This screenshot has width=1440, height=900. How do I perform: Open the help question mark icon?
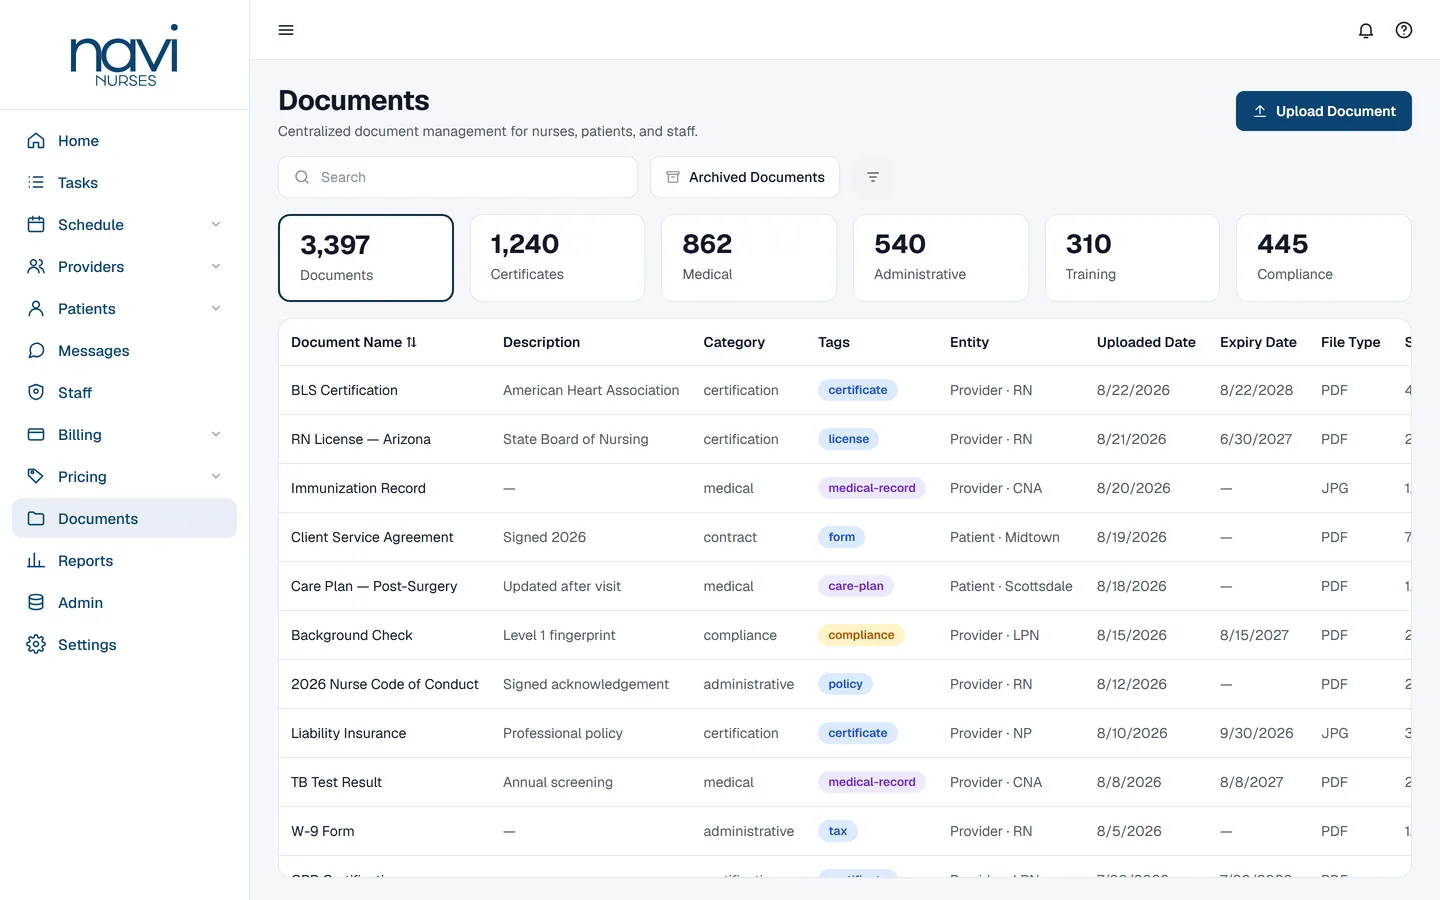(1404, 30)
